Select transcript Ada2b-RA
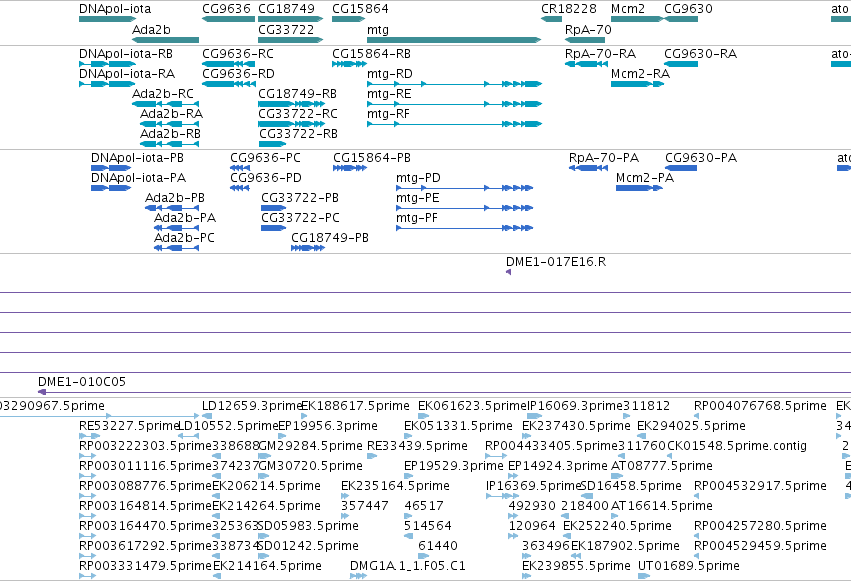Viewport: 851px width, 581px height. coord(169,124)
